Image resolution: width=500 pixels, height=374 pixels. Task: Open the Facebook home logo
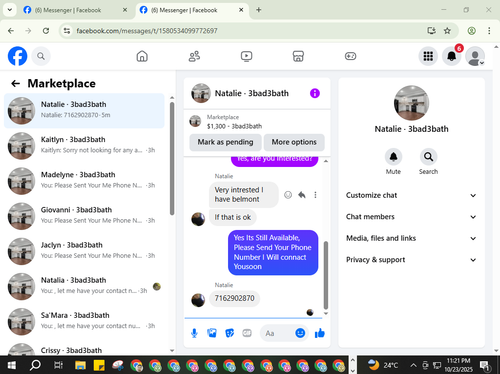[17, 56]
